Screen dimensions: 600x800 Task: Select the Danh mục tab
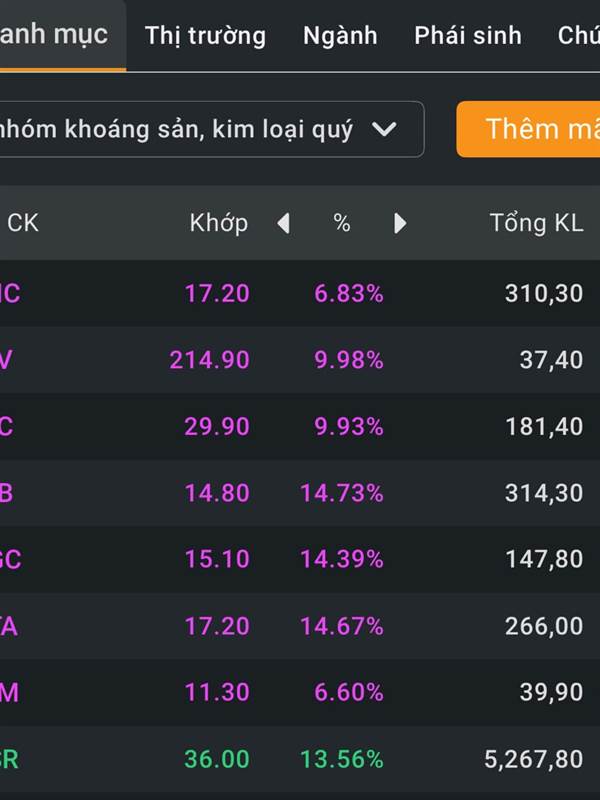(x=55, y=35)
